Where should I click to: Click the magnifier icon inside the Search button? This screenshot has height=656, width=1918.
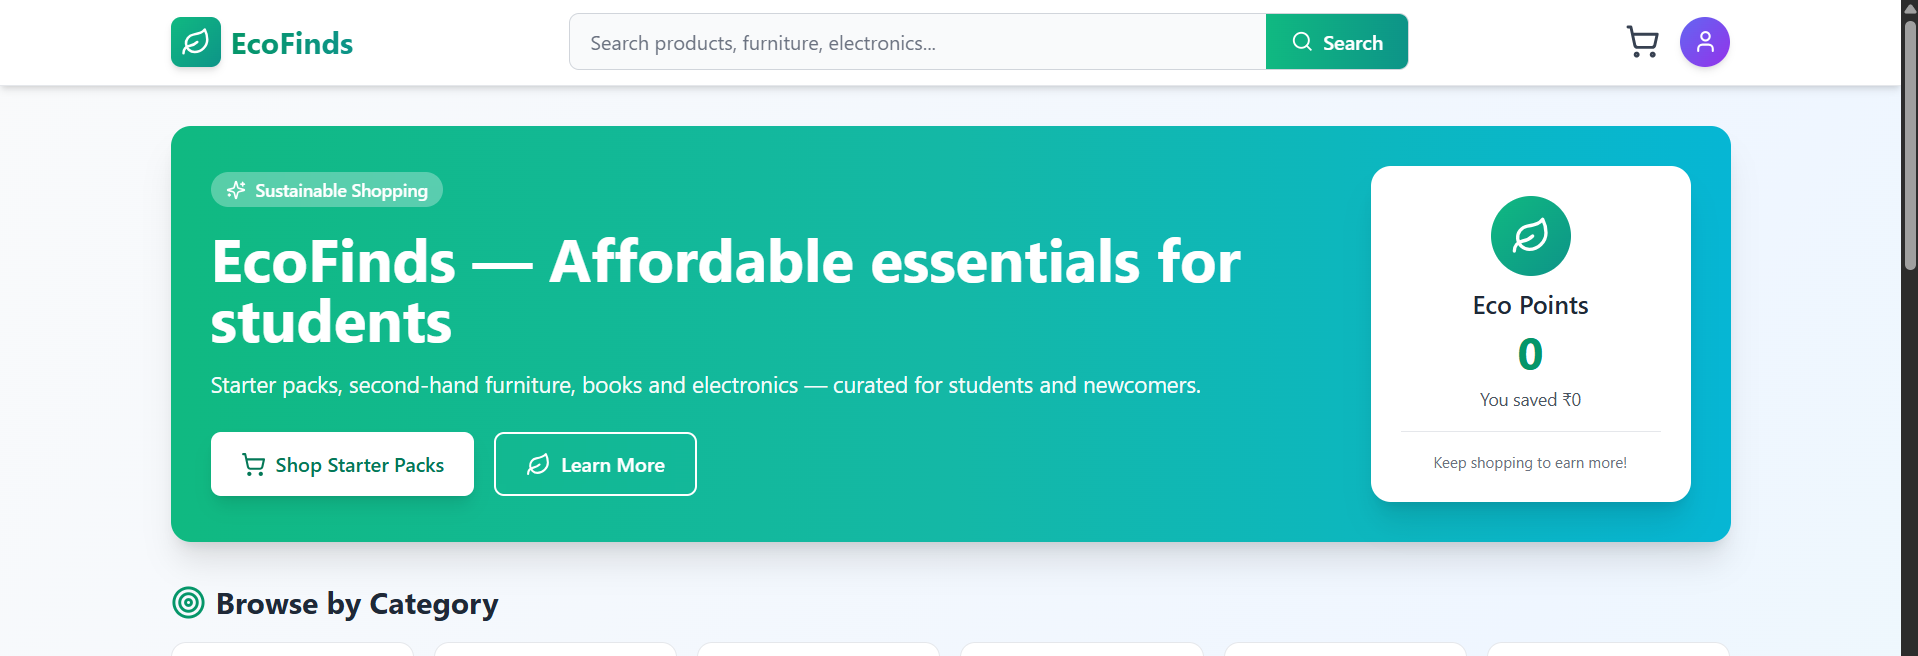pyautogui.click(x=1302, y=41)
